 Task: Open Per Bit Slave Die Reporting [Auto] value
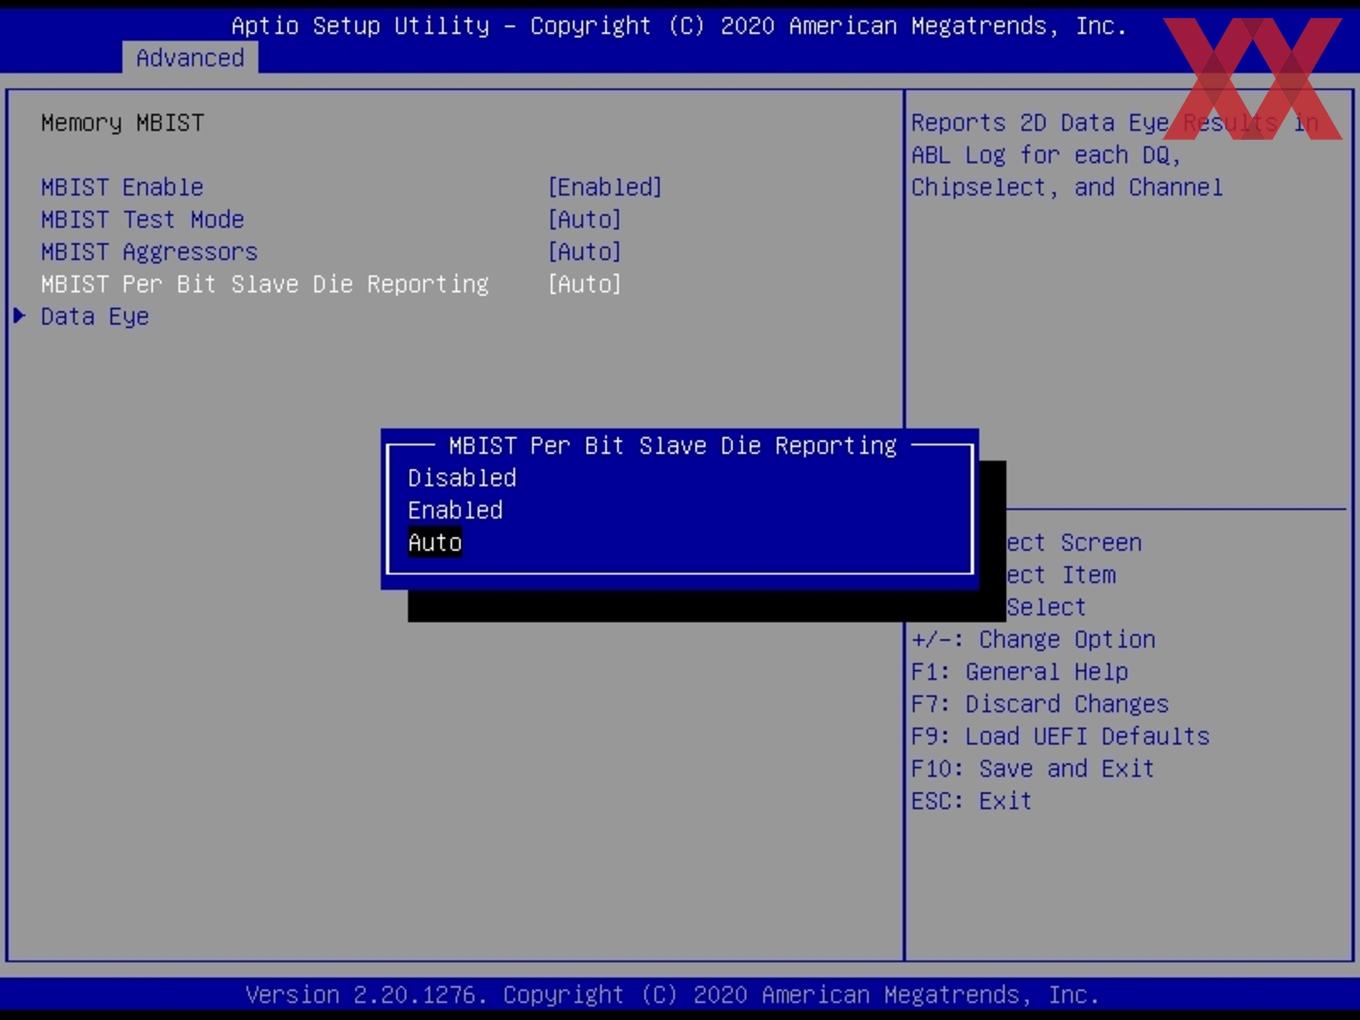point(584,284)
